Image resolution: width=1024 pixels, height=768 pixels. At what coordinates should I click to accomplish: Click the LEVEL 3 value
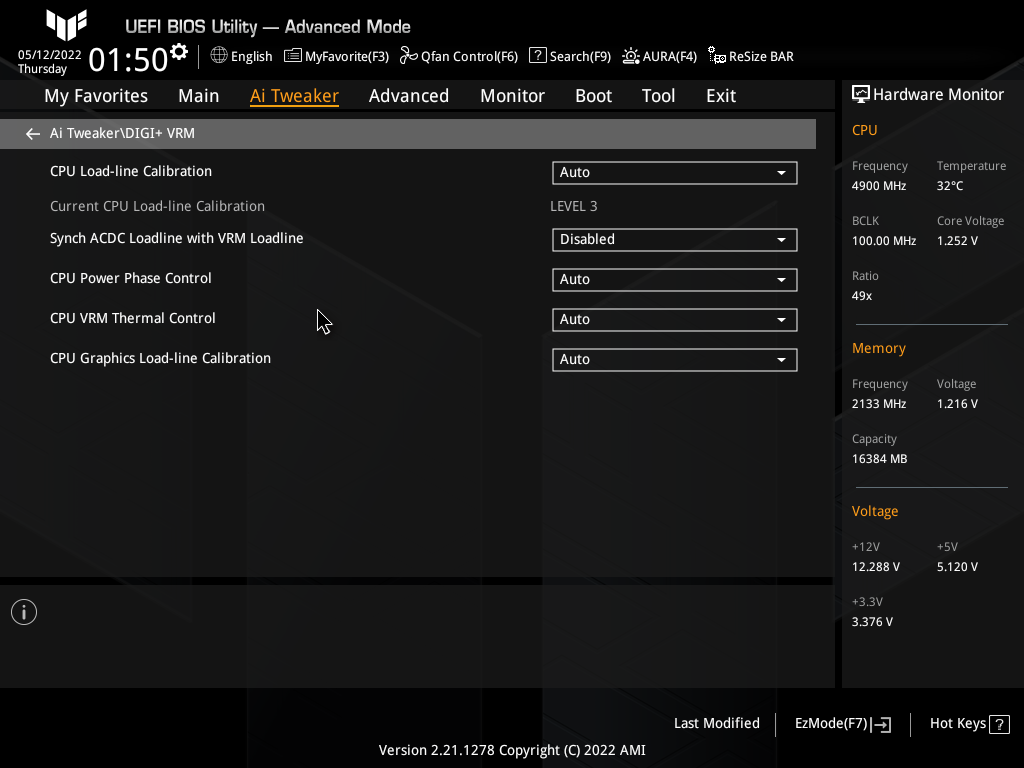pyautogui.click(x=573, y=206)
